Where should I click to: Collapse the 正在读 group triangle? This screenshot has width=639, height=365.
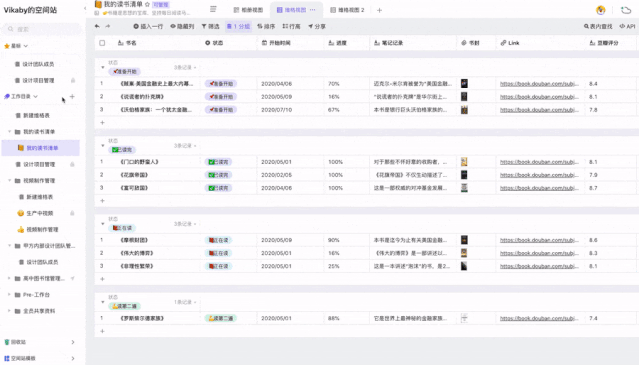pos(103,224)
